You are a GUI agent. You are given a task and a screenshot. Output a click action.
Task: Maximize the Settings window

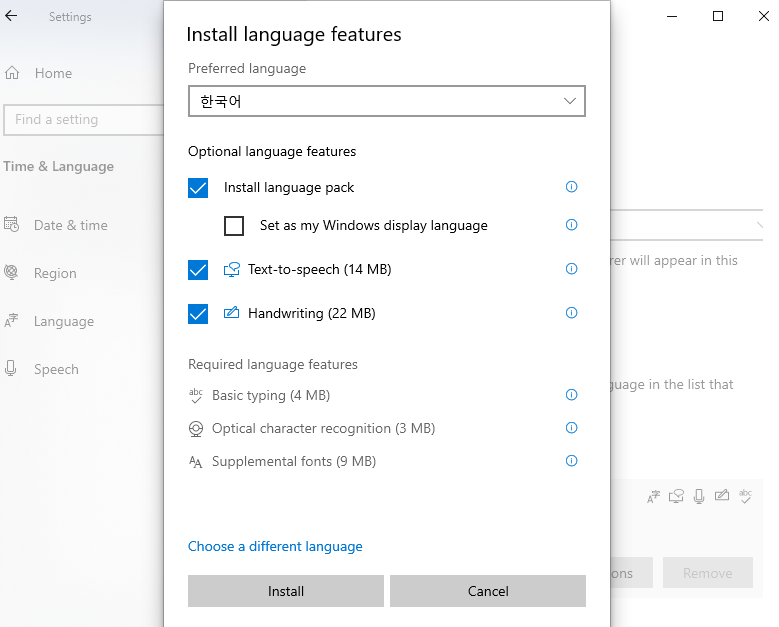pos(718,16)
